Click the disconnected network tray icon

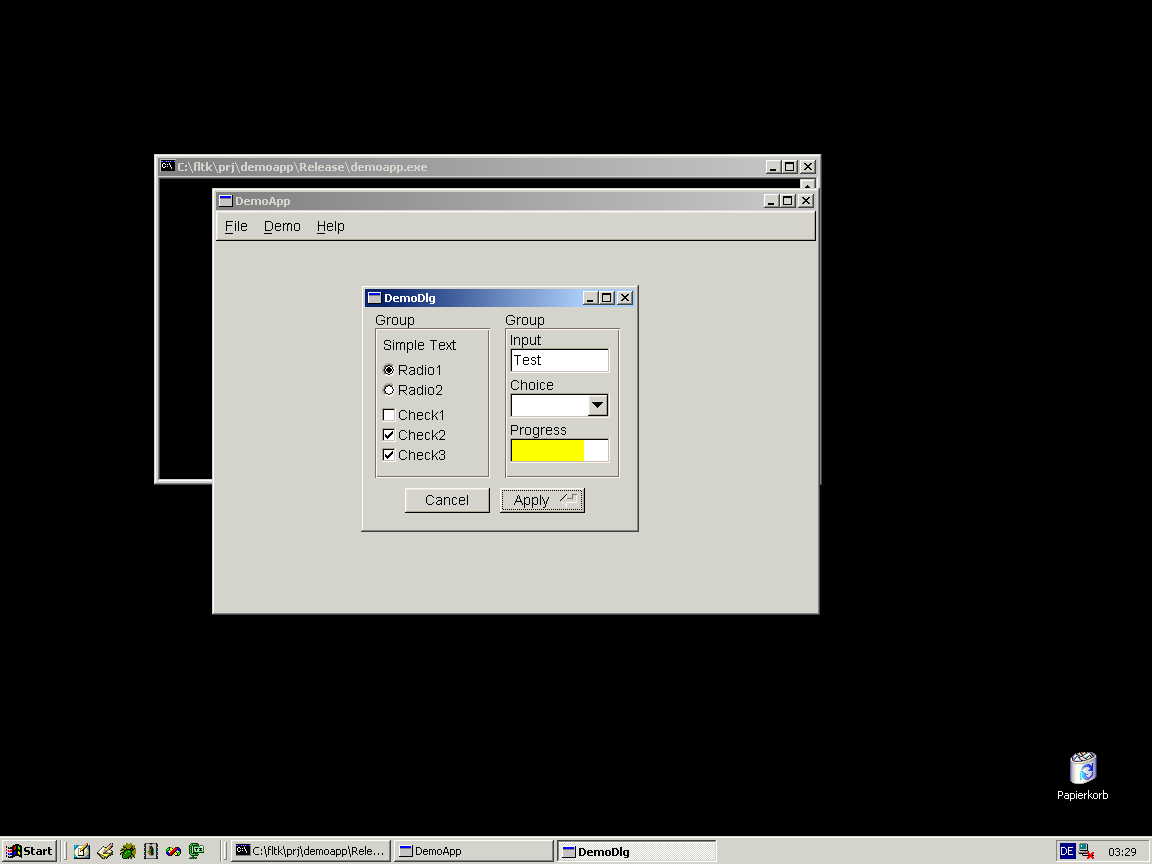[x=1086, y=851]
